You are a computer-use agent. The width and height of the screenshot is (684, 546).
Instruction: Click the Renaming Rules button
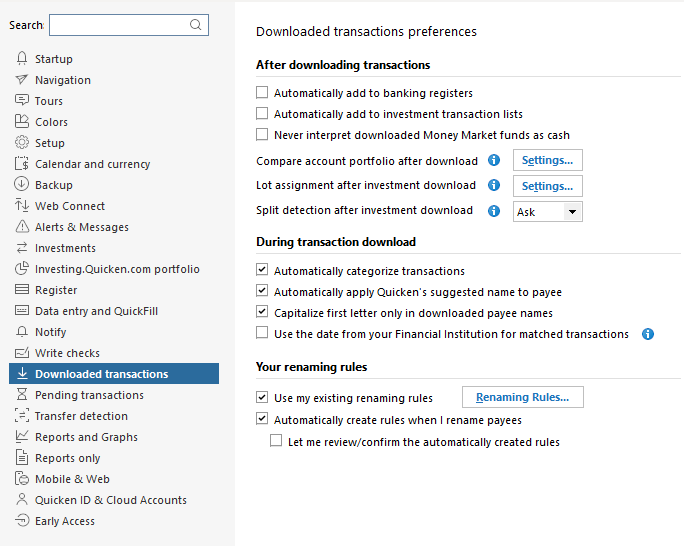[x=522, y=398]
